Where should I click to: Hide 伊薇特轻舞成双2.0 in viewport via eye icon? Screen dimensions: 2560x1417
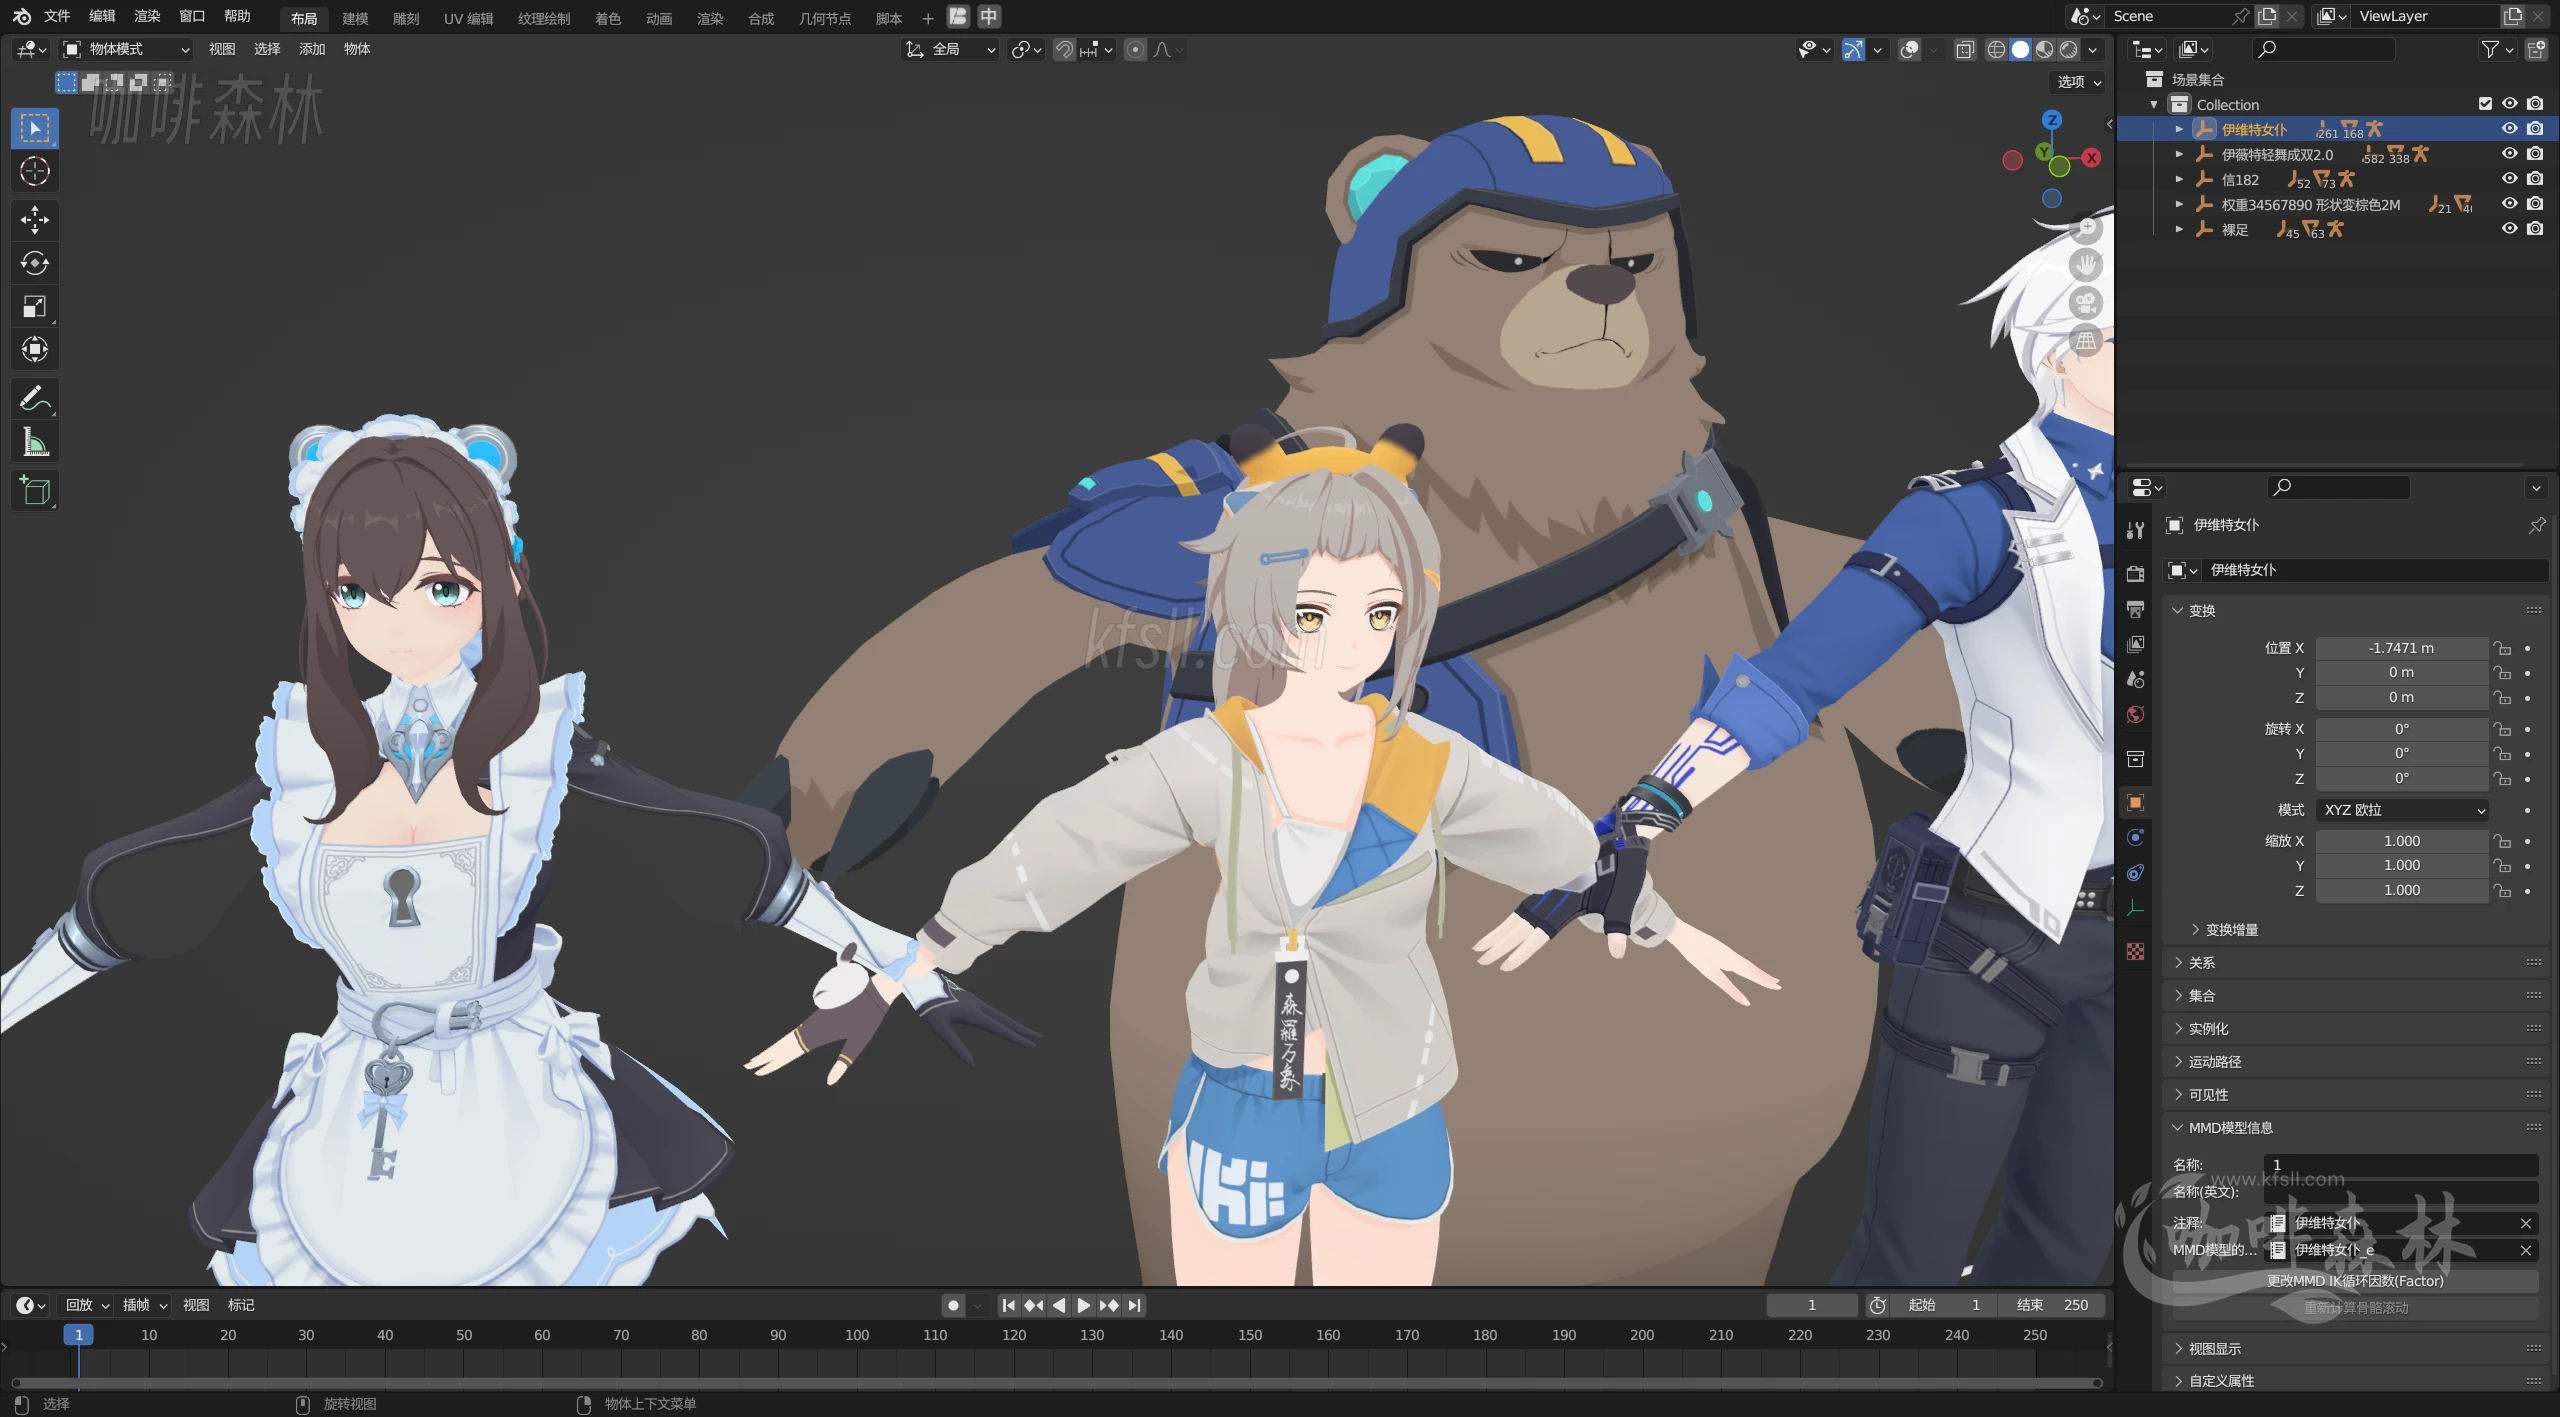(2509, 154)
